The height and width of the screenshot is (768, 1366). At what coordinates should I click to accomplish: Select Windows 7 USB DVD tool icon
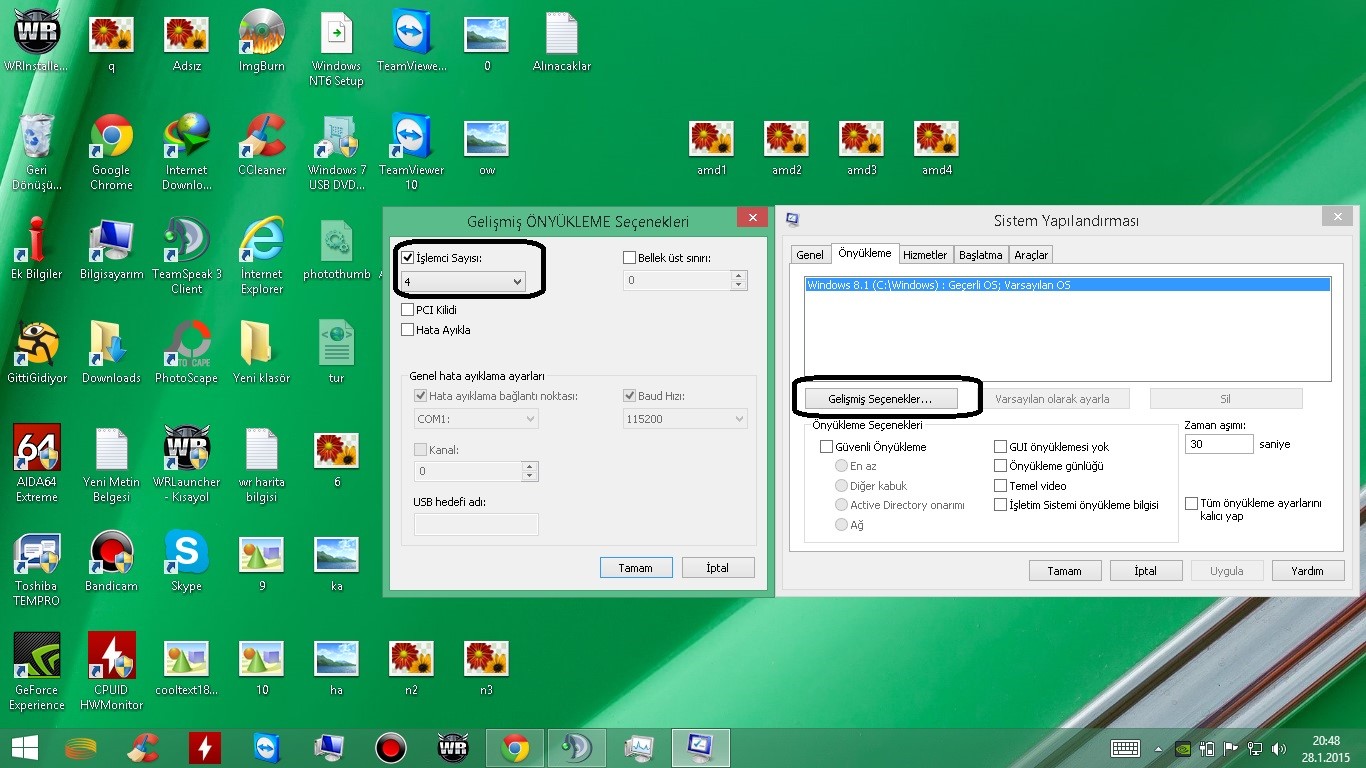click(x=337, y=153)
